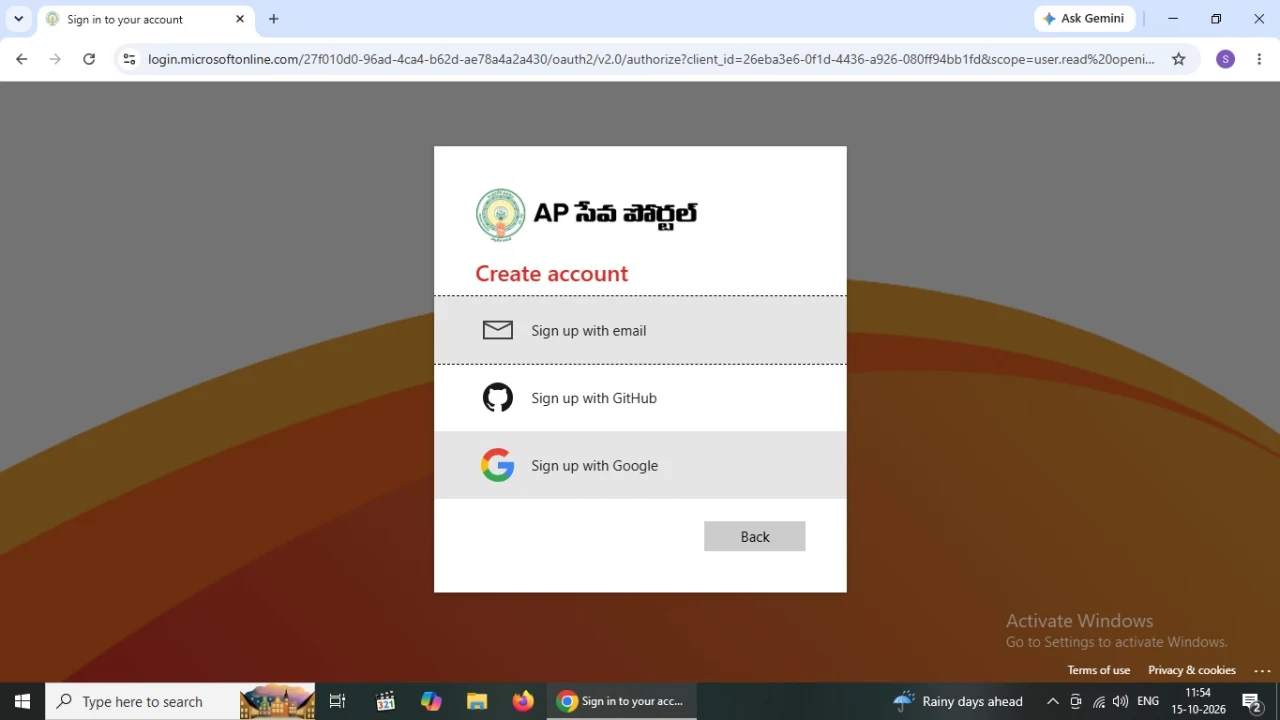This screenshot has height=720, width=1280.
Task: Open Privacy & cookies link
Action: [1191, 670]
